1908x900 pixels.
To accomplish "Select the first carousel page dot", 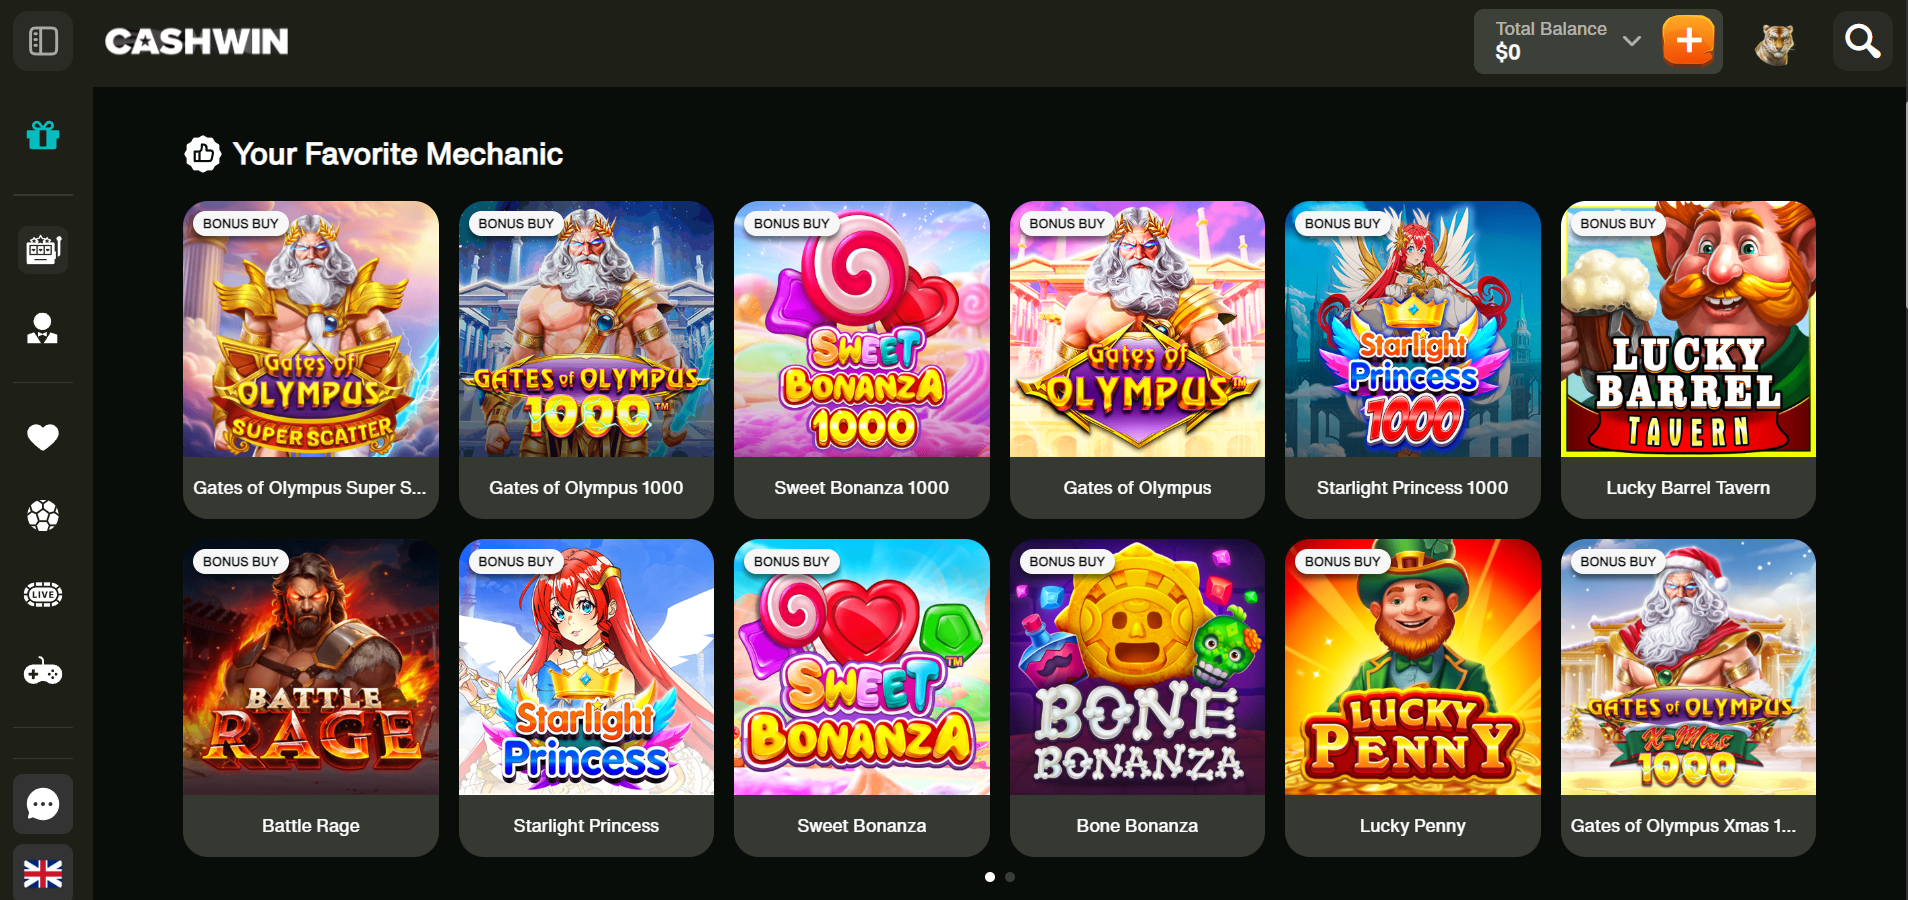I will tap(990, 877).
